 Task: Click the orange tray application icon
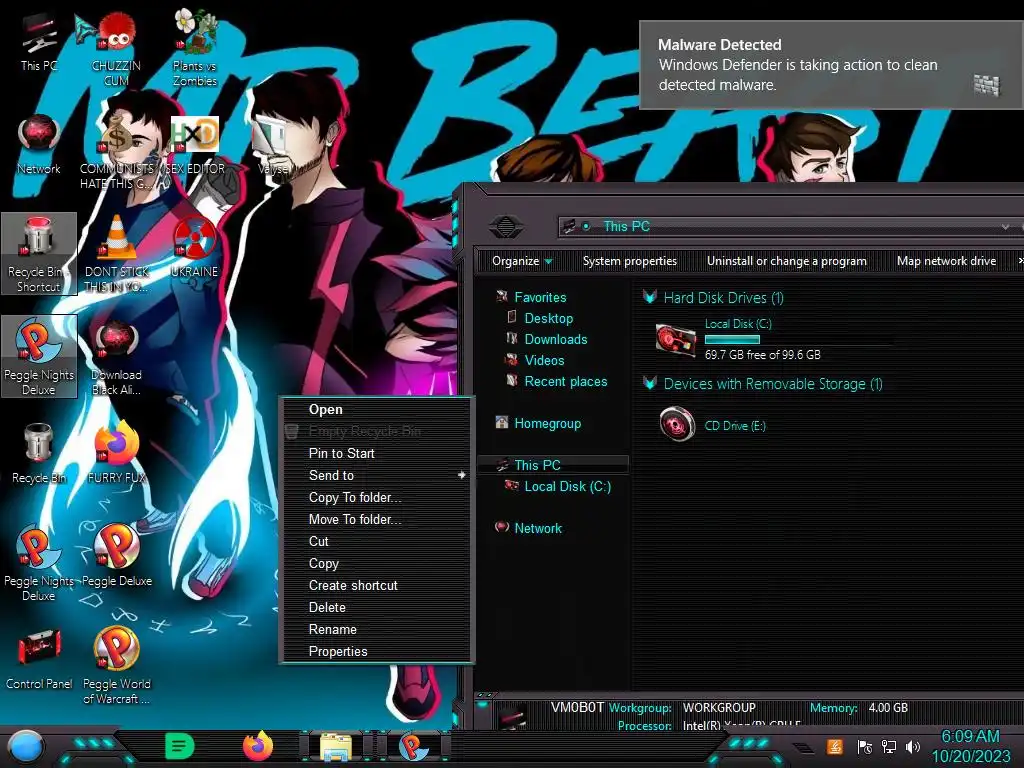(835, 746)
